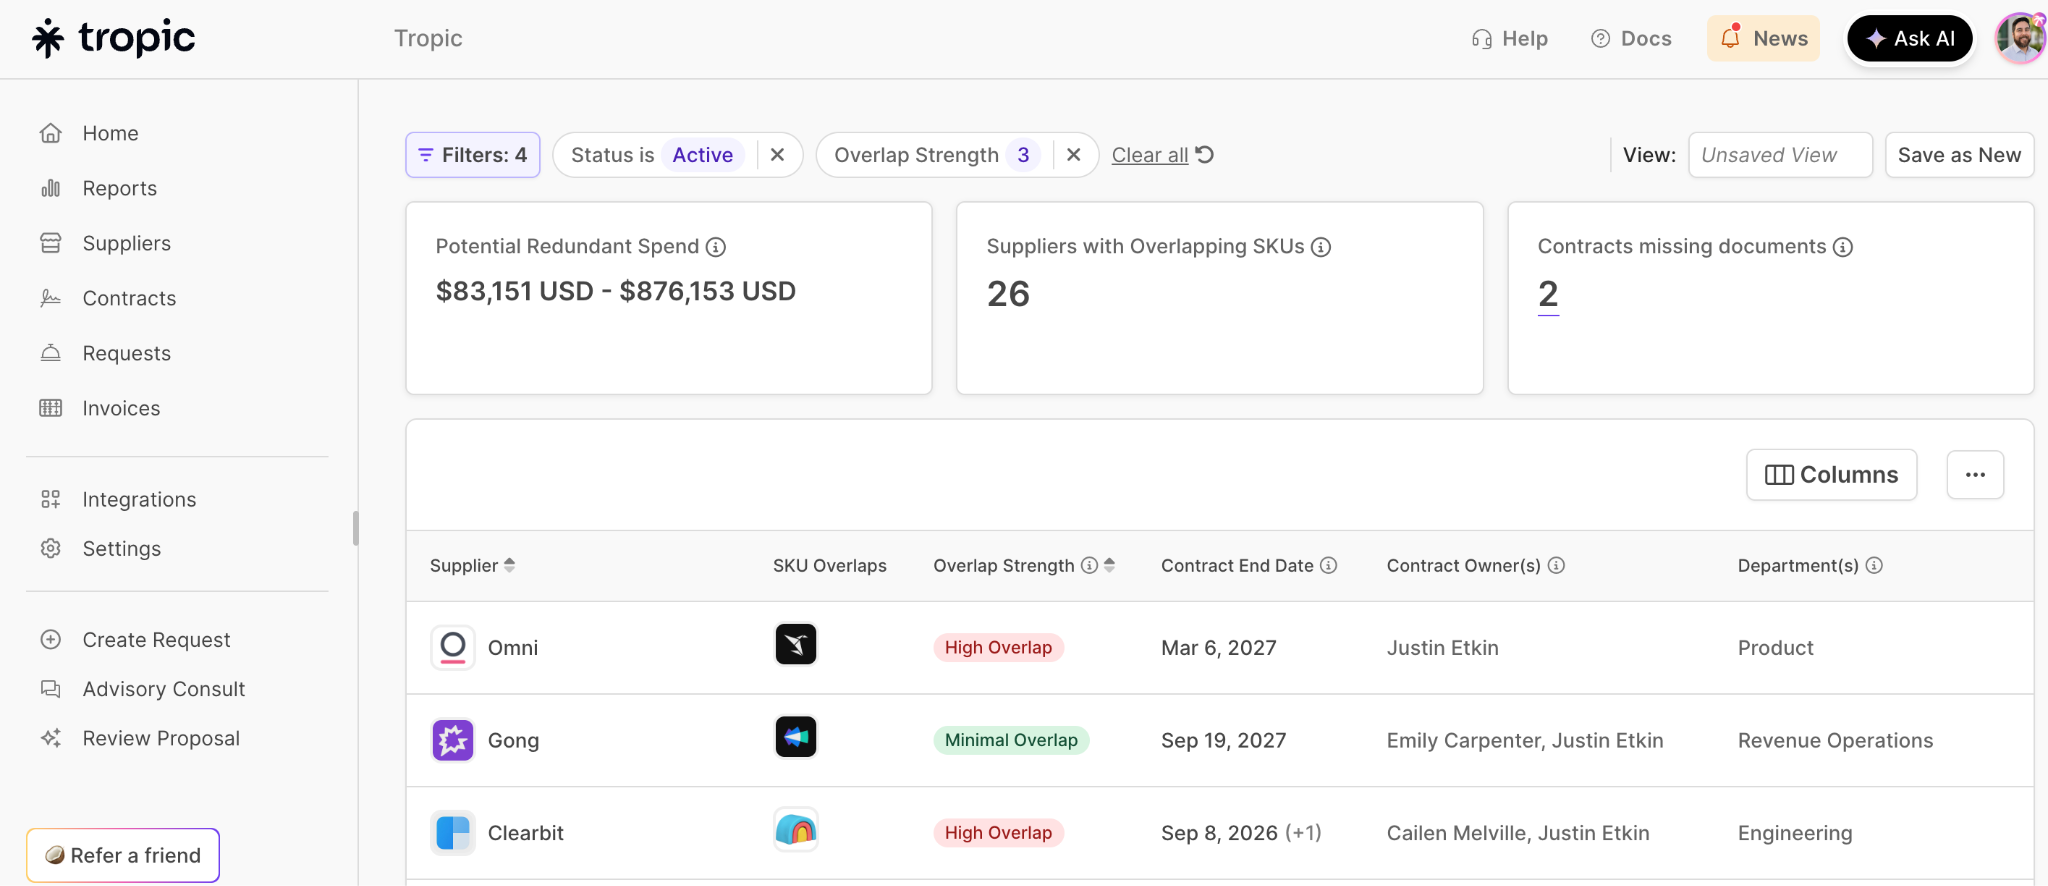
Task: Sort by Overlap Strength
Action: click(1109, 566)
